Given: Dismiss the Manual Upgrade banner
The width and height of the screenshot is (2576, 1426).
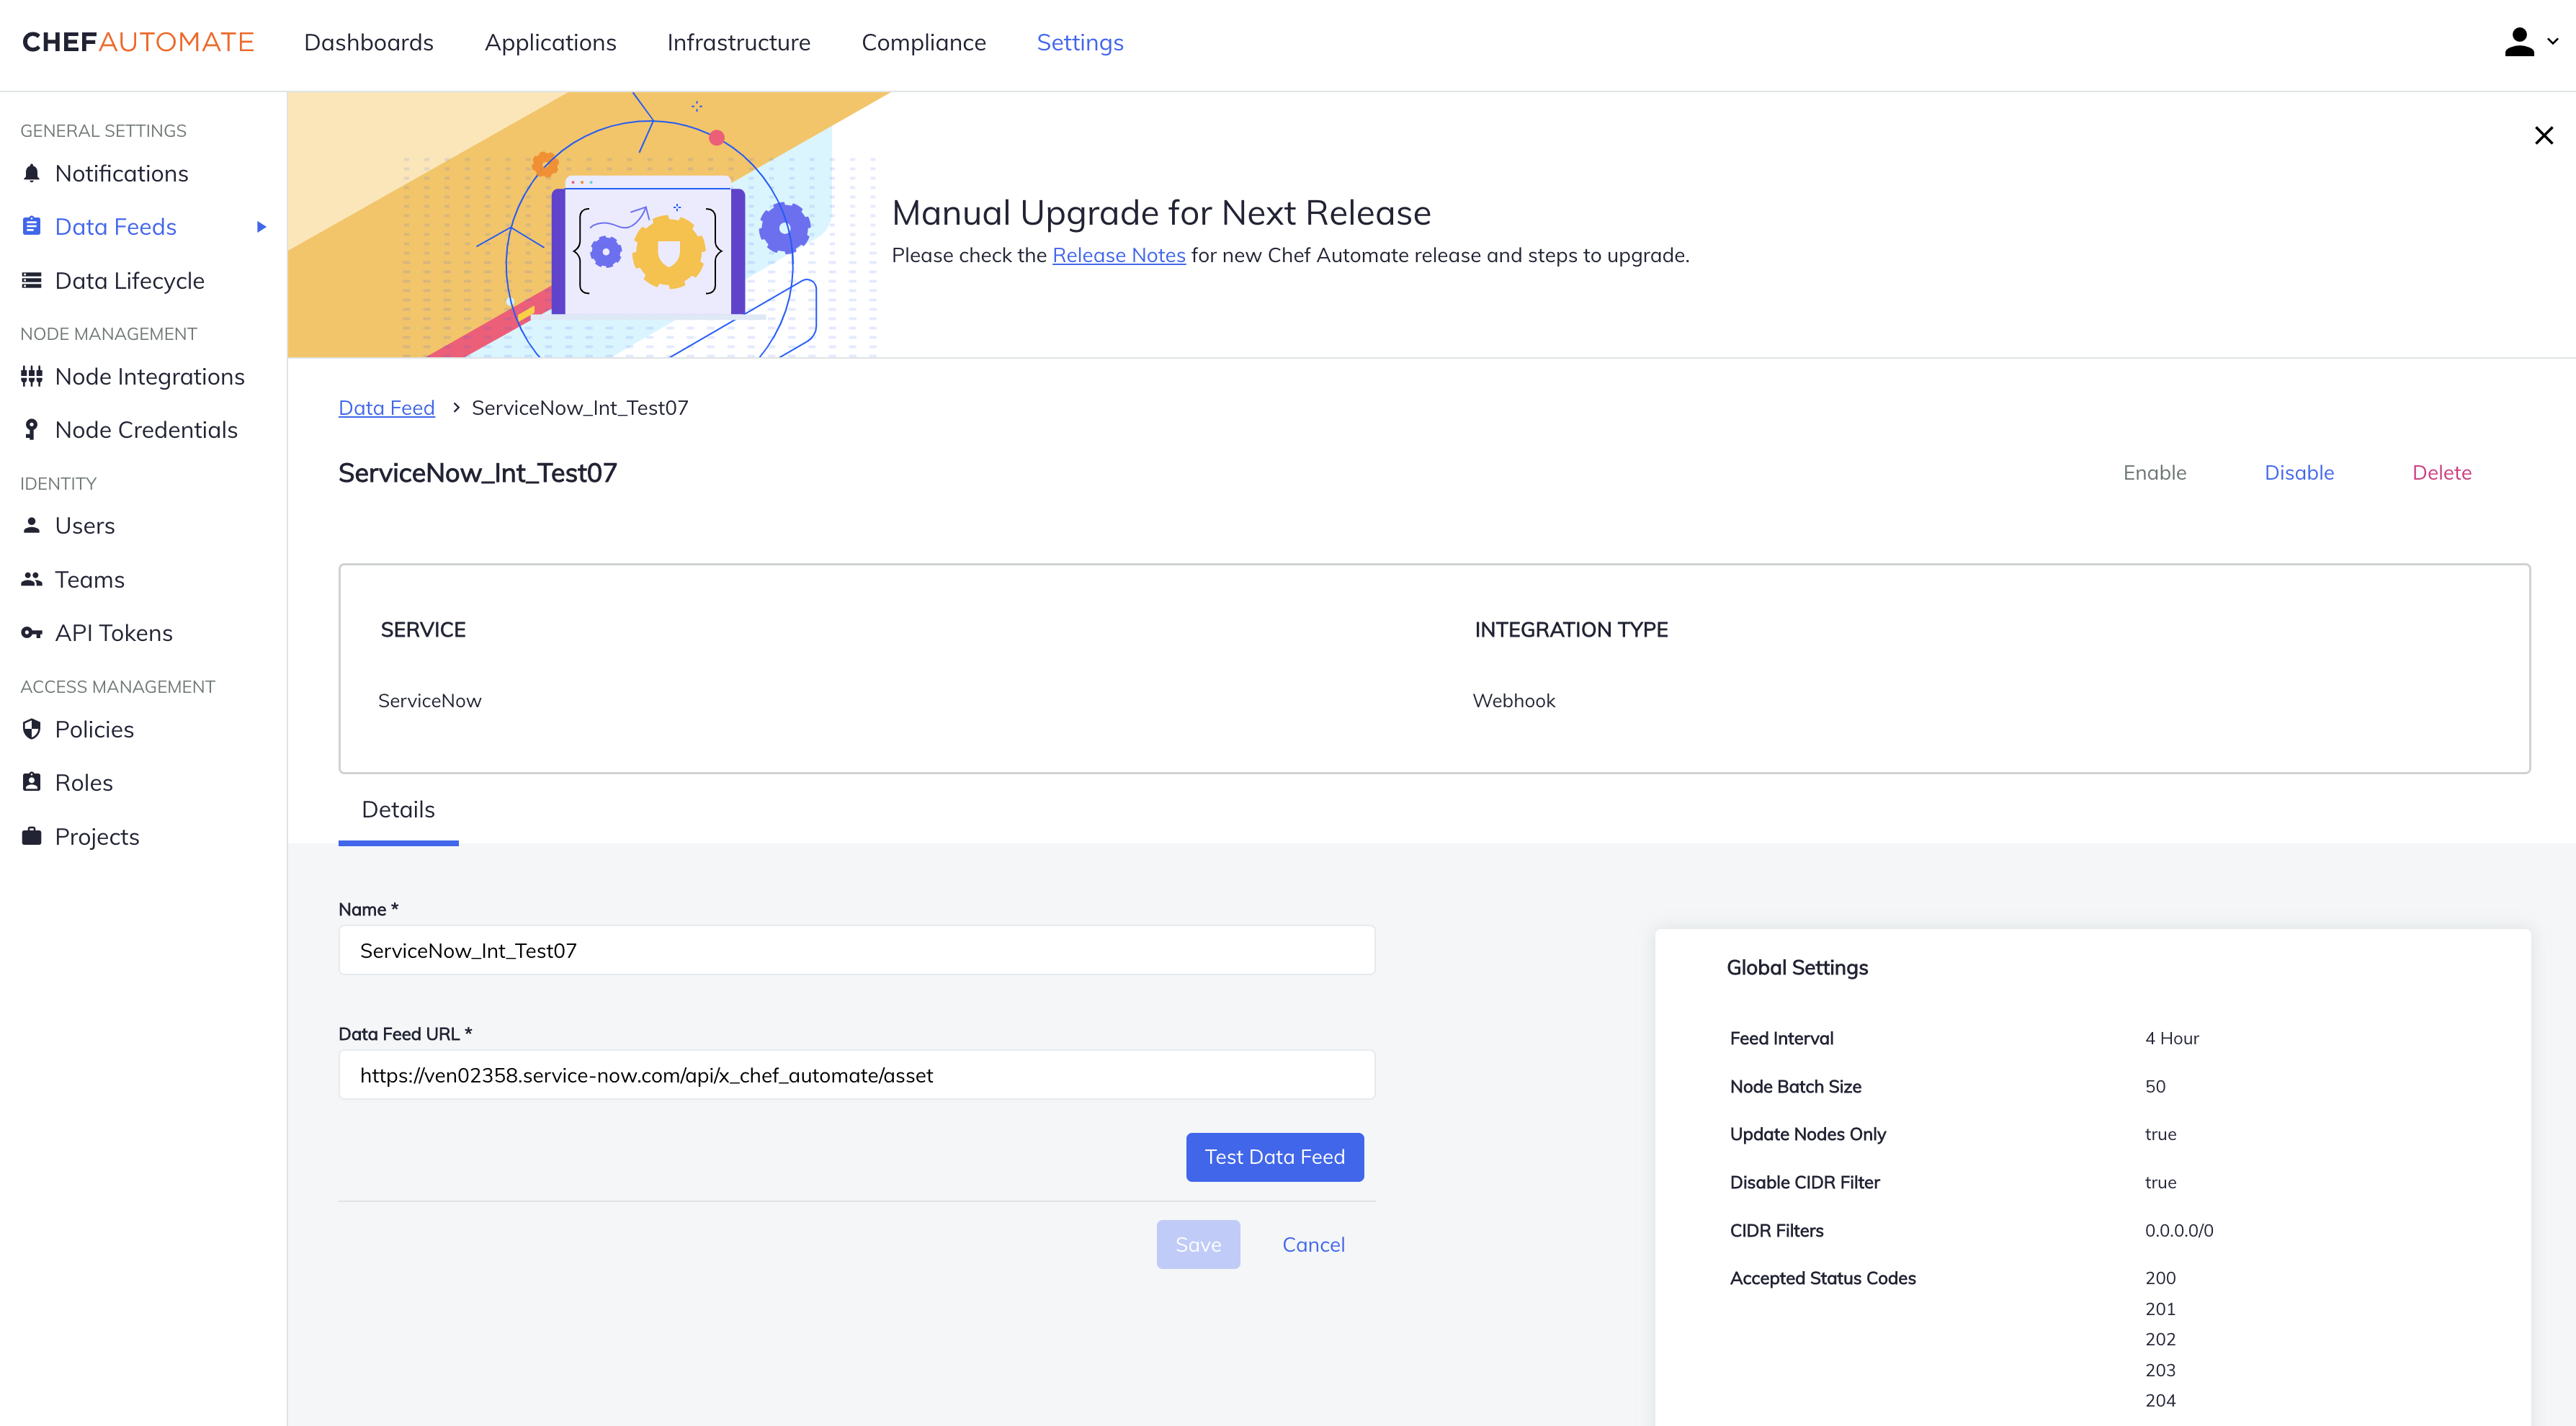Looking at the screenshot, I should click(x=2543, y=135).
